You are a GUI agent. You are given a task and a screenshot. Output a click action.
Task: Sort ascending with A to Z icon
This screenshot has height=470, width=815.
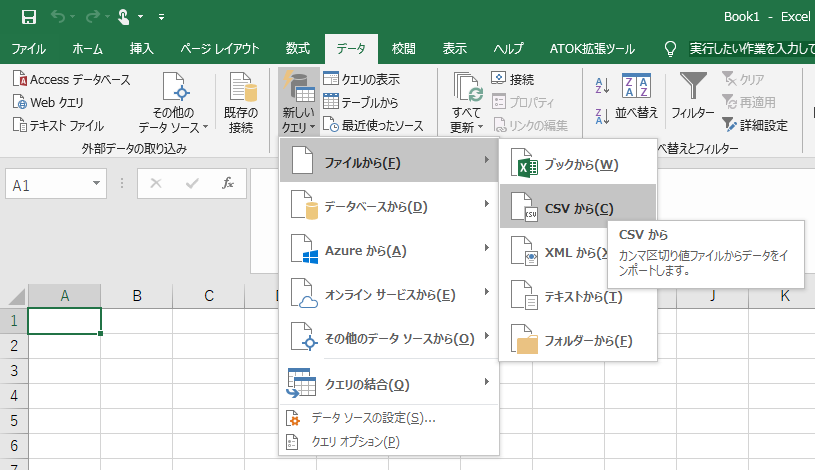point(602,86)
